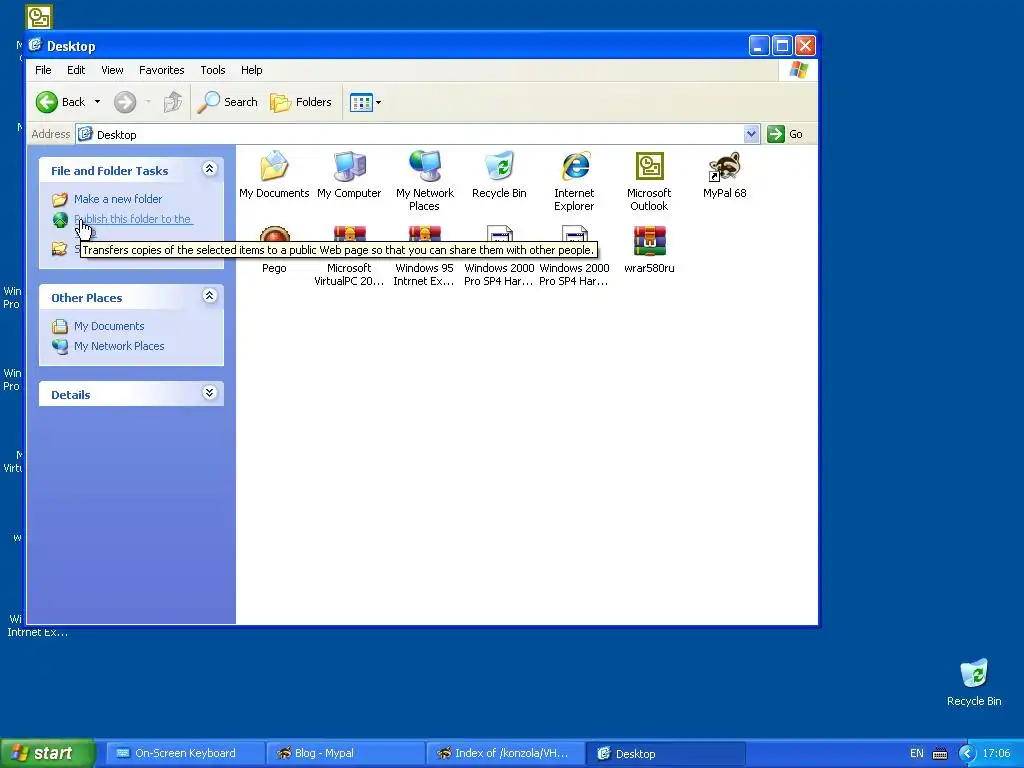Click the publish globe icon in tasks panel
Screen dimensions: 1024x768
point(60,220)
